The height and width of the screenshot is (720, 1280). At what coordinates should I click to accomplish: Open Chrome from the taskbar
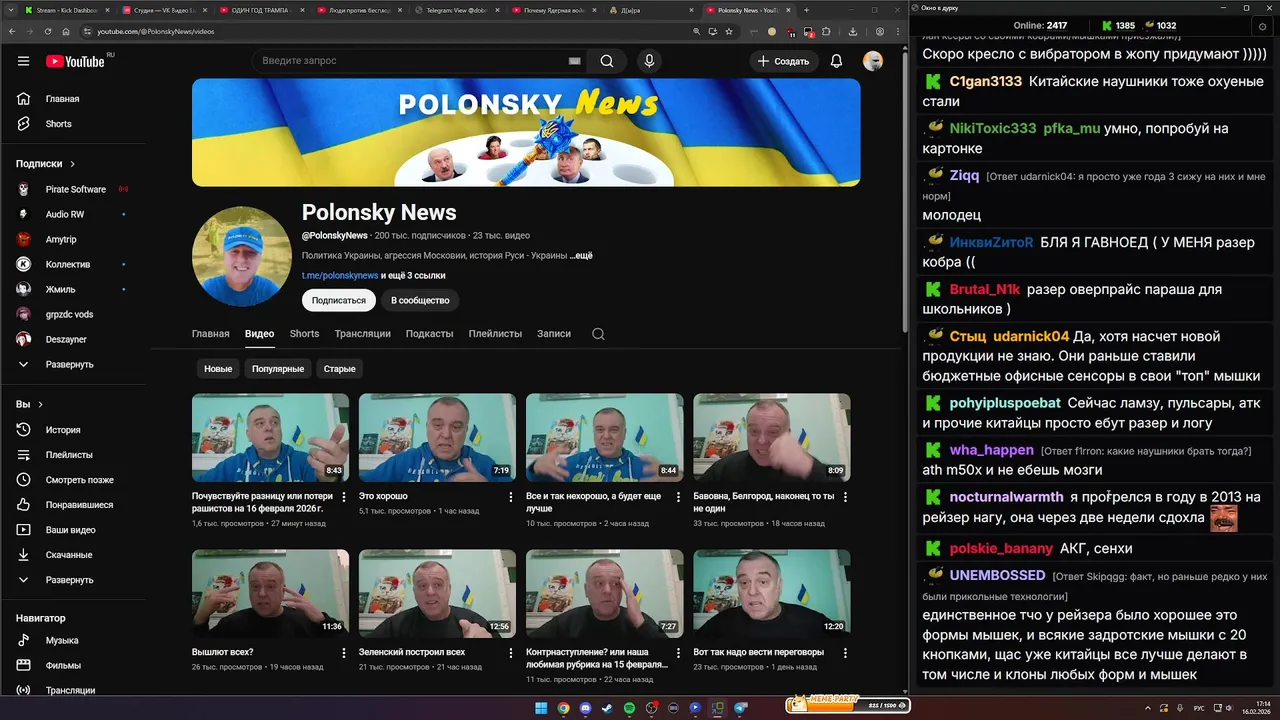563,708
